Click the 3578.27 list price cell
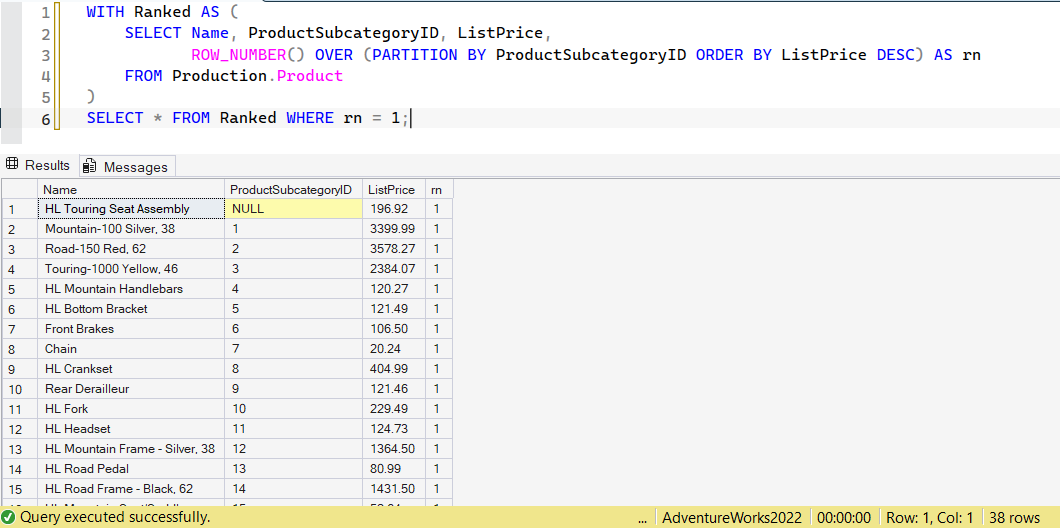Image resolution: width=1060 pixels, height=528 pixels. [393, 249]
